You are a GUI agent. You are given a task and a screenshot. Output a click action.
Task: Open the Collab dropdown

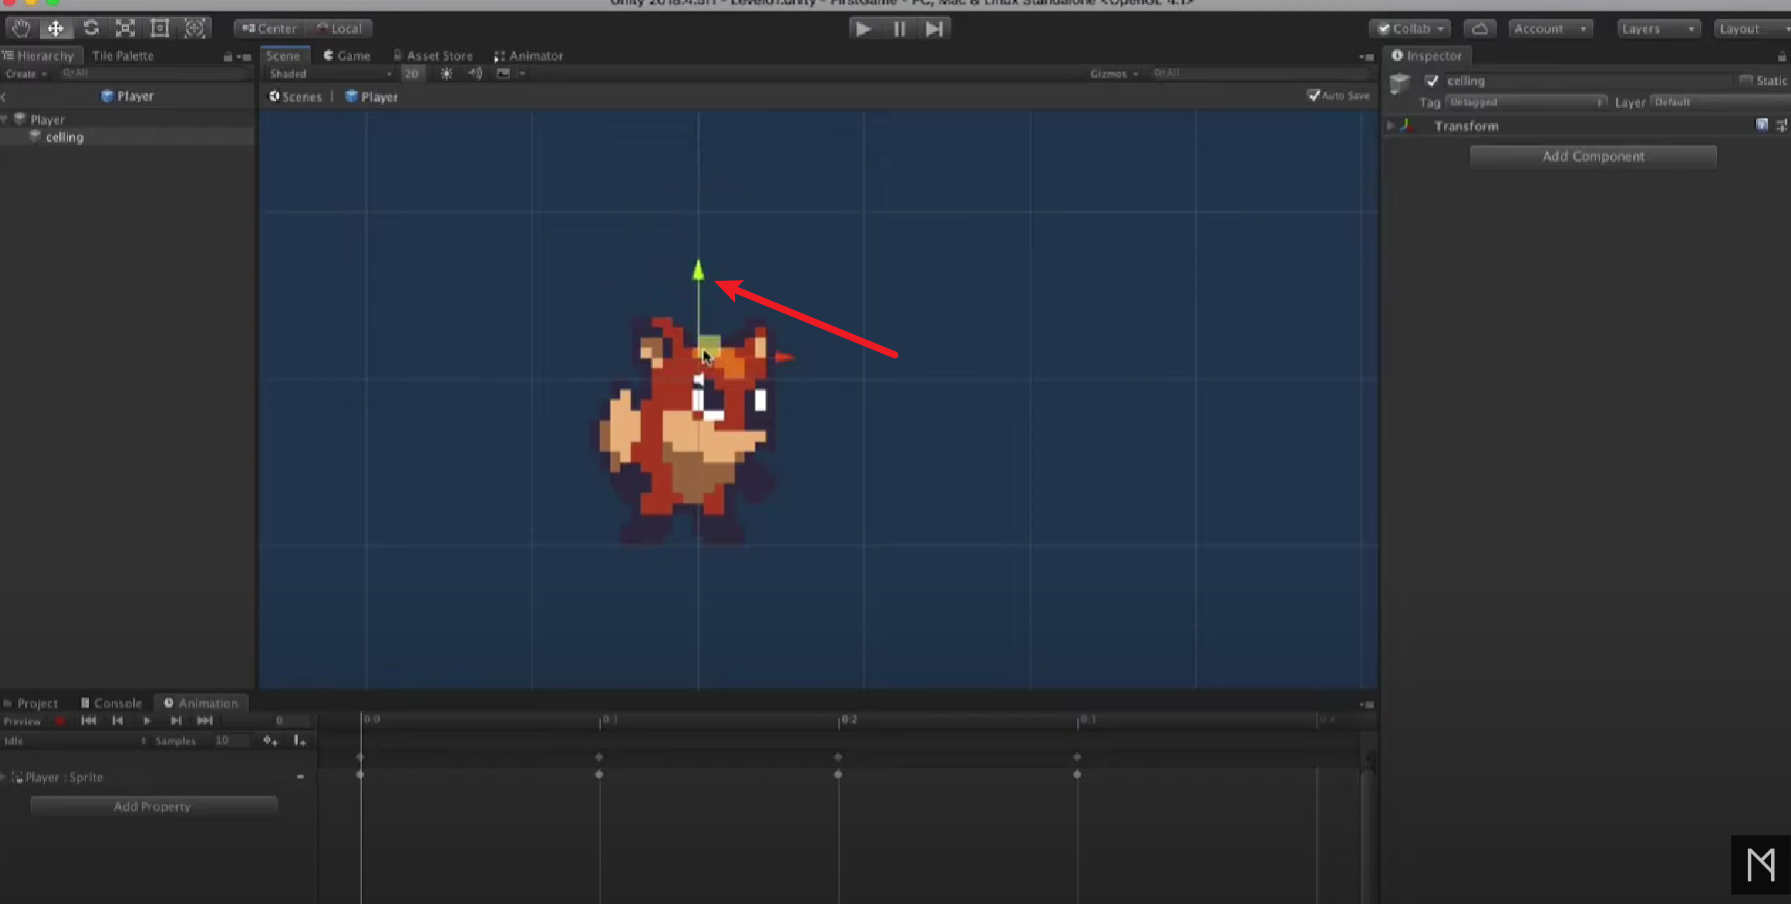1411,29
